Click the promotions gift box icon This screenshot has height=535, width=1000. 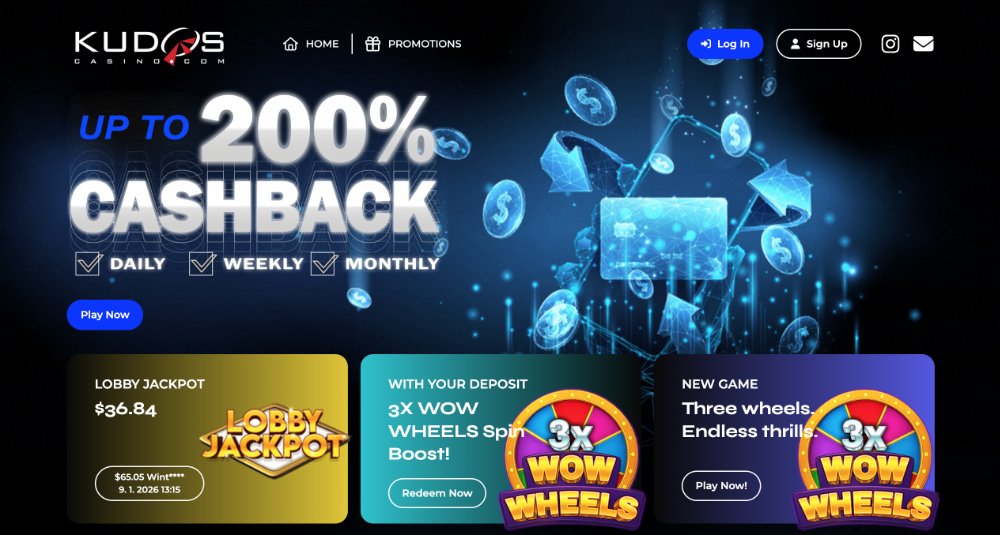coord(372,44)
